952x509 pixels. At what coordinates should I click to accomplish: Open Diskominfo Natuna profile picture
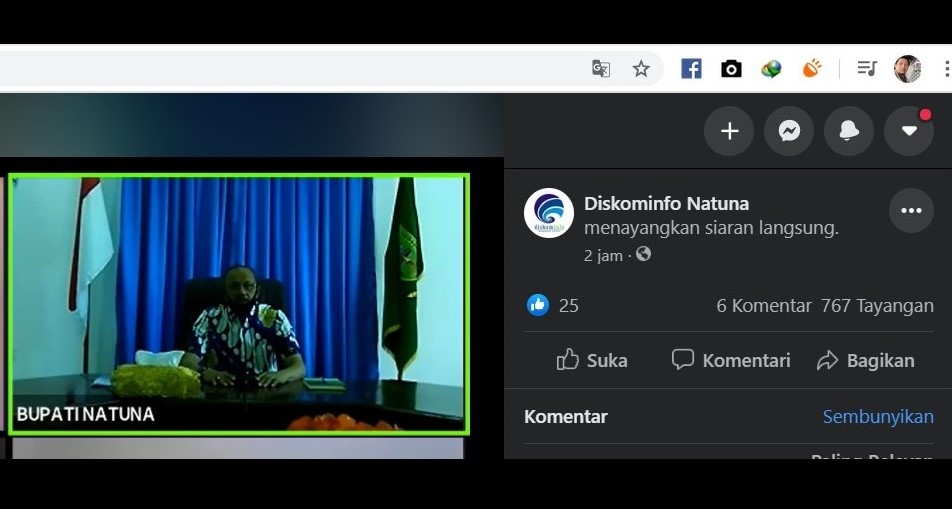pyautogui.click(x=549, y=213)
